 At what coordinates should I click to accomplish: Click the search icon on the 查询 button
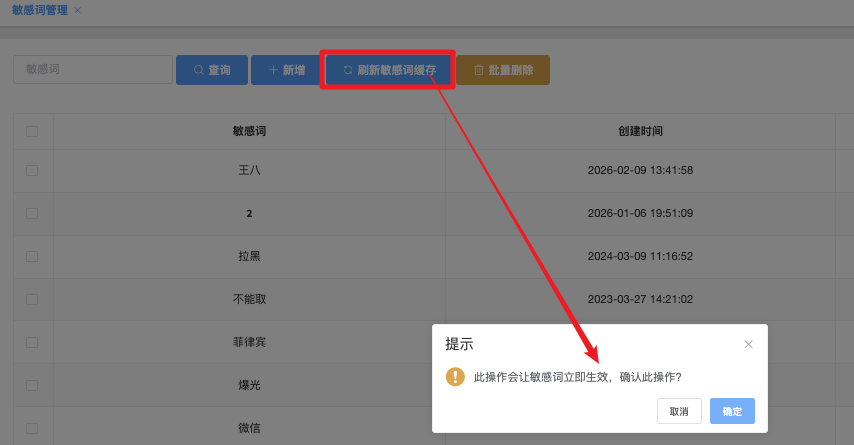[x=199, y=70]
